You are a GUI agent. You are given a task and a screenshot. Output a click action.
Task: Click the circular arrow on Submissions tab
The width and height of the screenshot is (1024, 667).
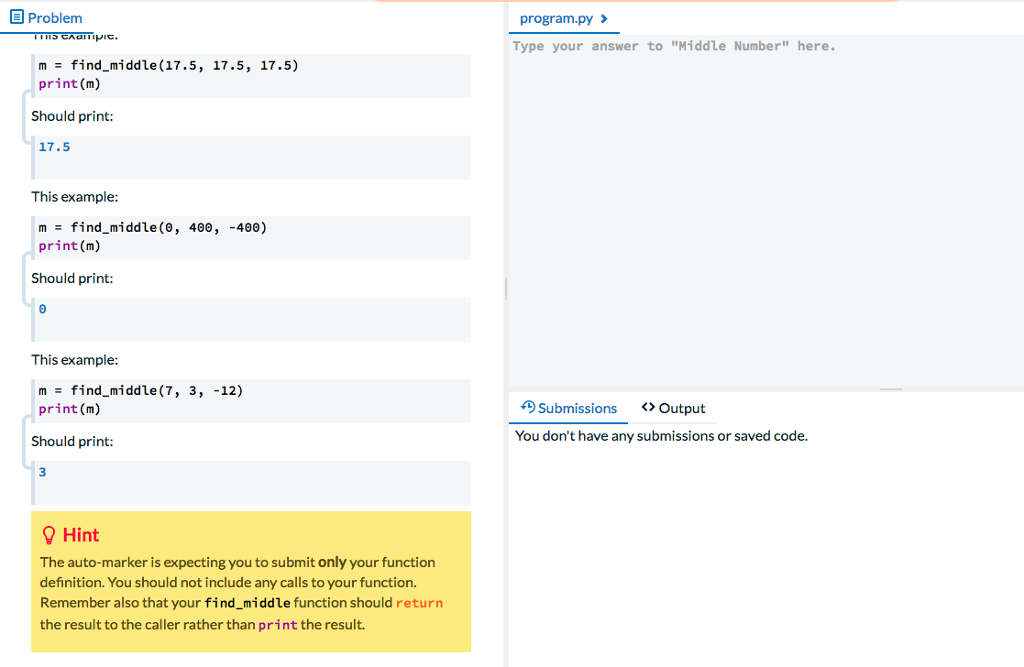click(x=527, y=407)
